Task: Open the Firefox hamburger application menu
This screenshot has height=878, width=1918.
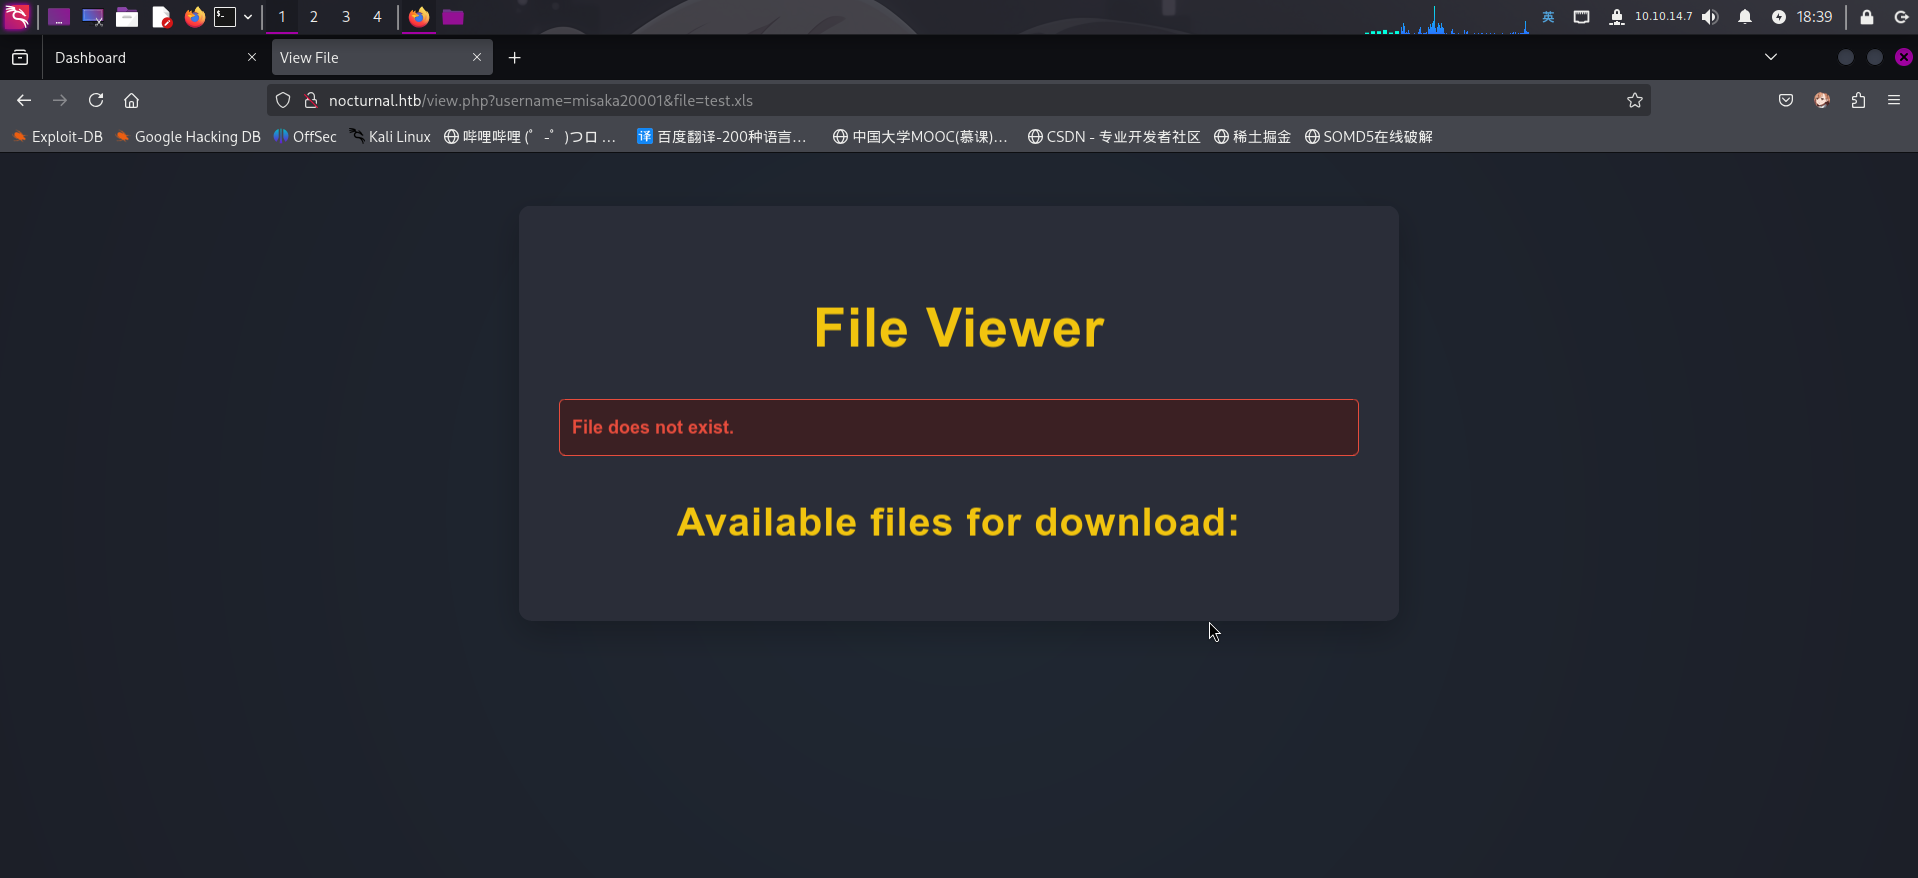Action: tap(1894, 100)
